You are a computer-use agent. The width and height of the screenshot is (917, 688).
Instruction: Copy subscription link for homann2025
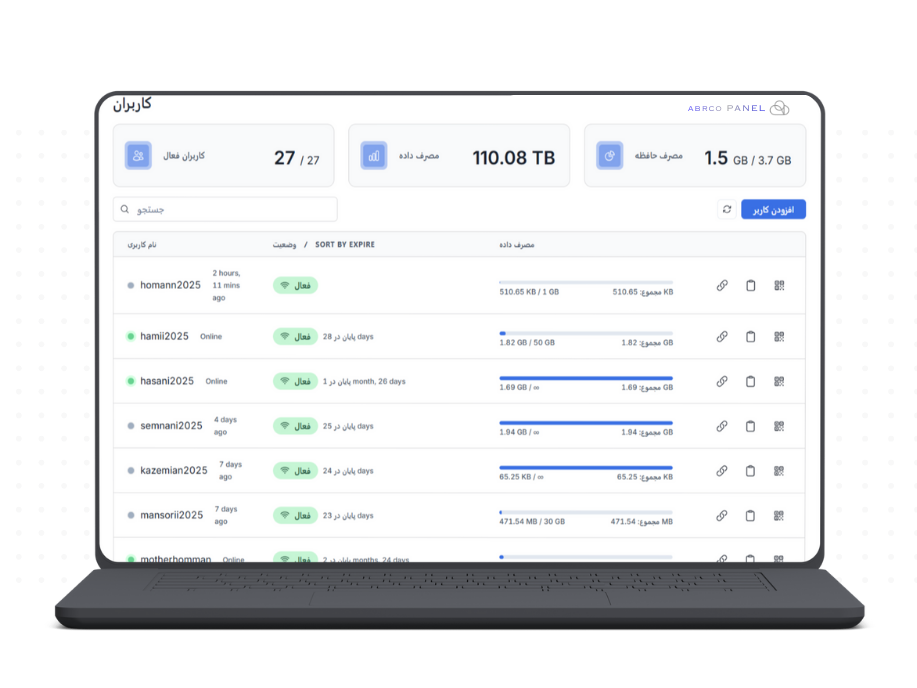pos(722,285)
